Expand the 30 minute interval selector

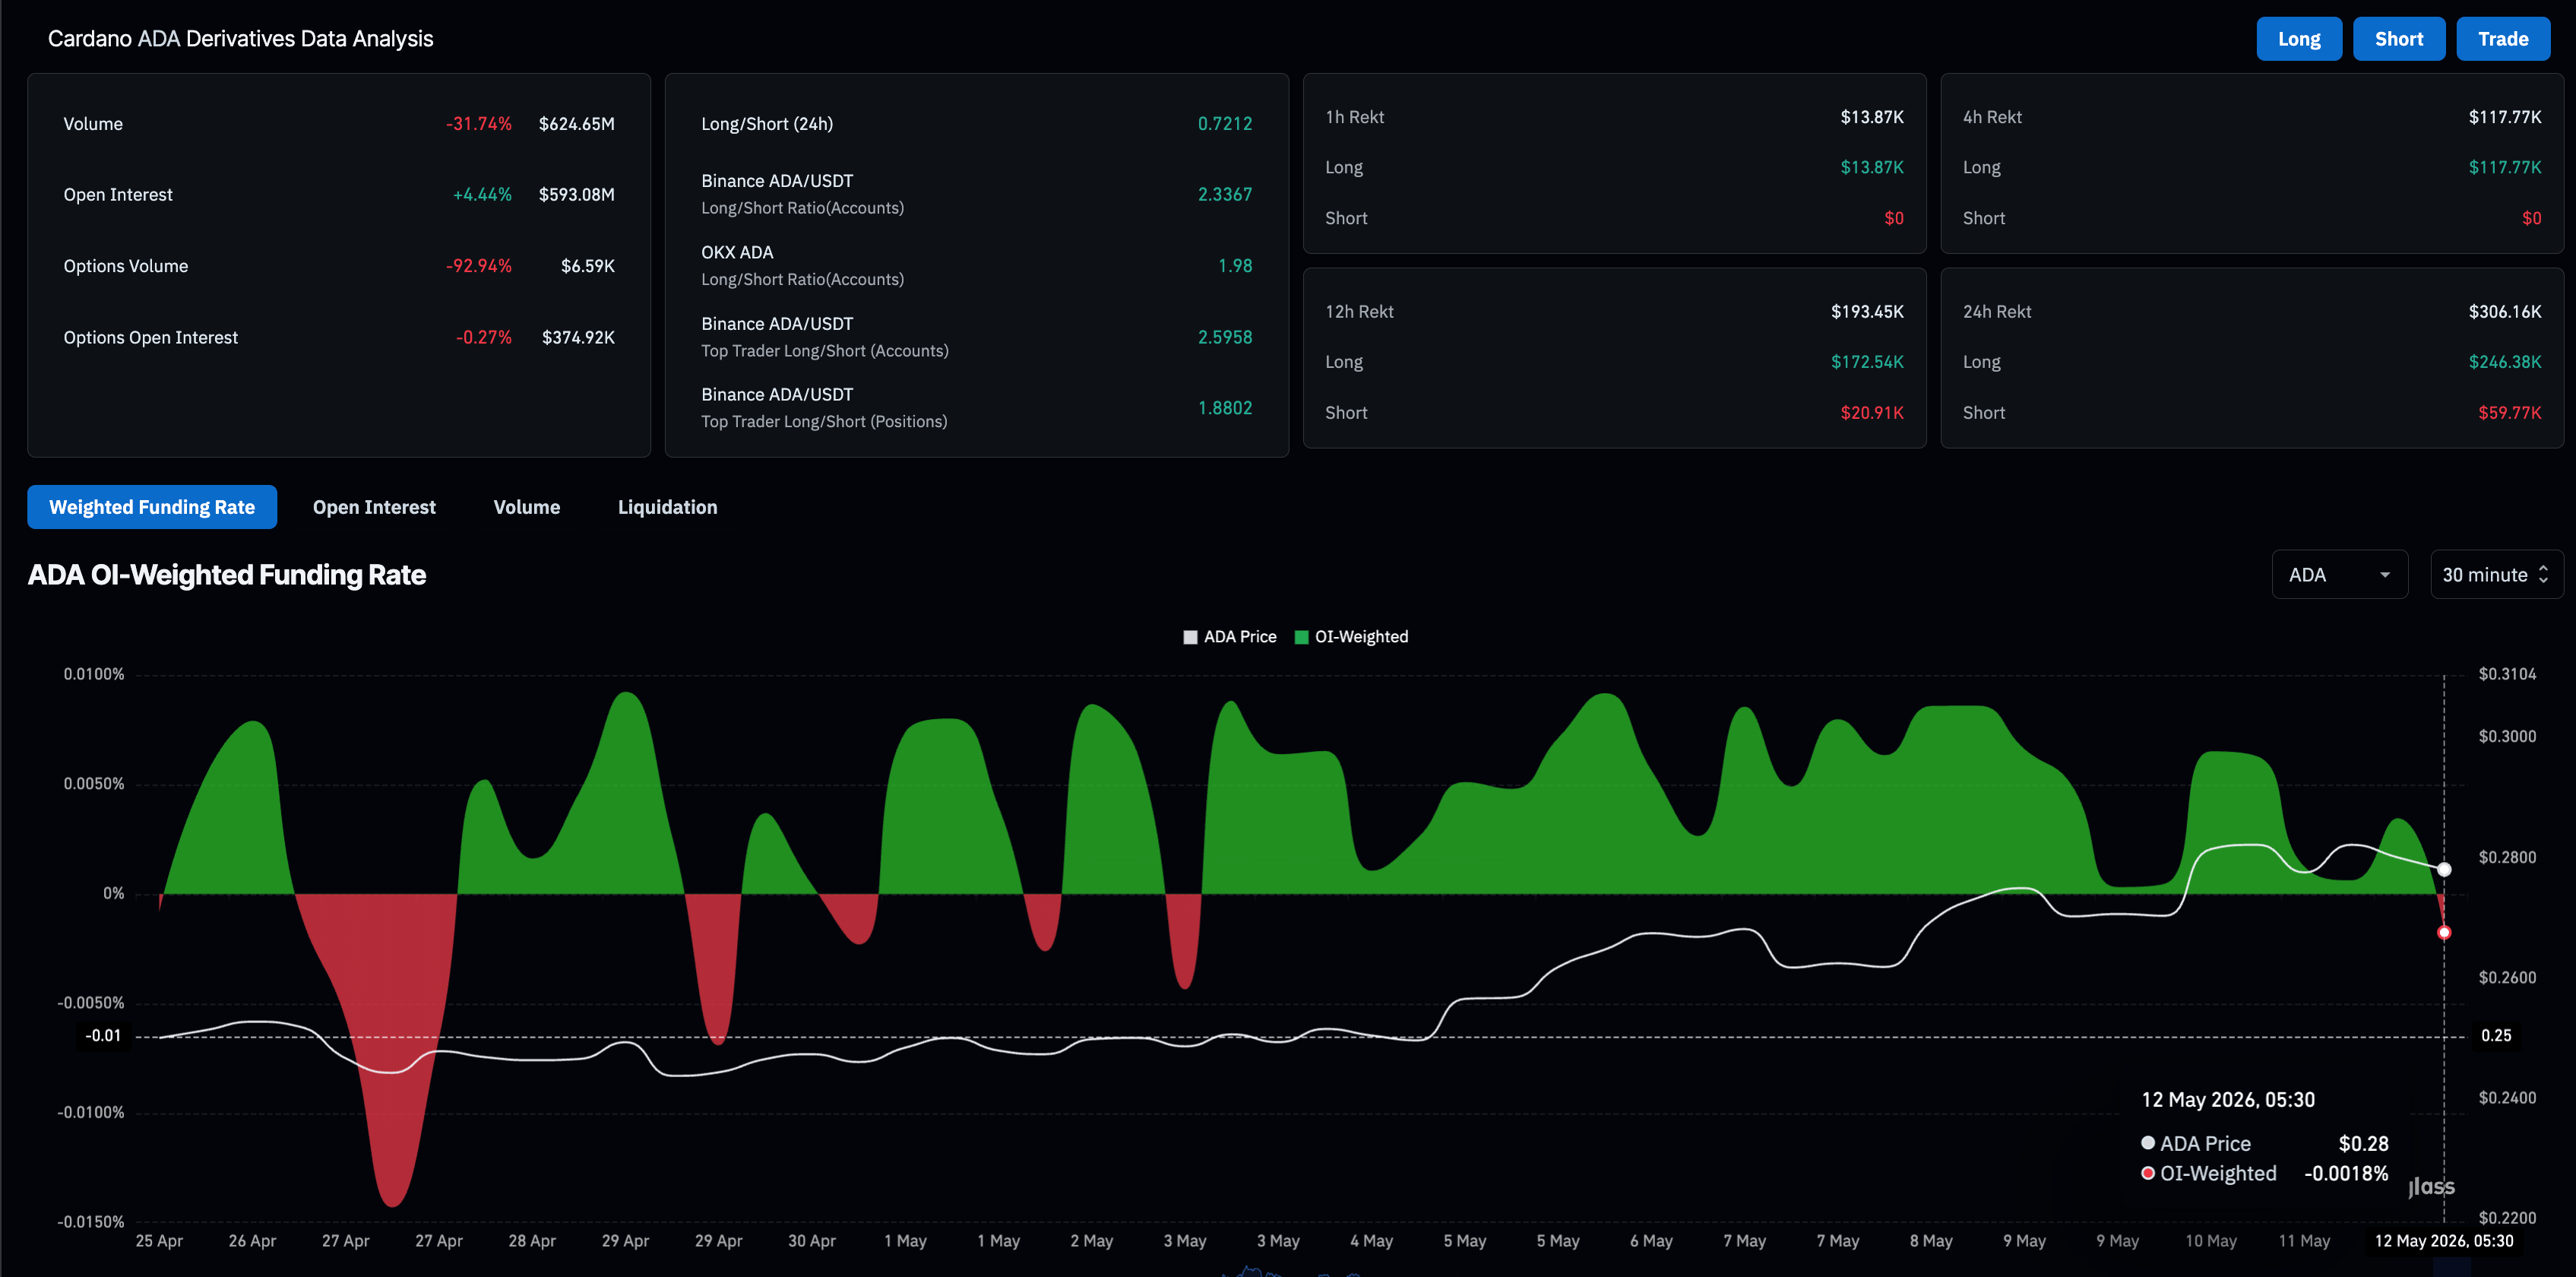2496,574
